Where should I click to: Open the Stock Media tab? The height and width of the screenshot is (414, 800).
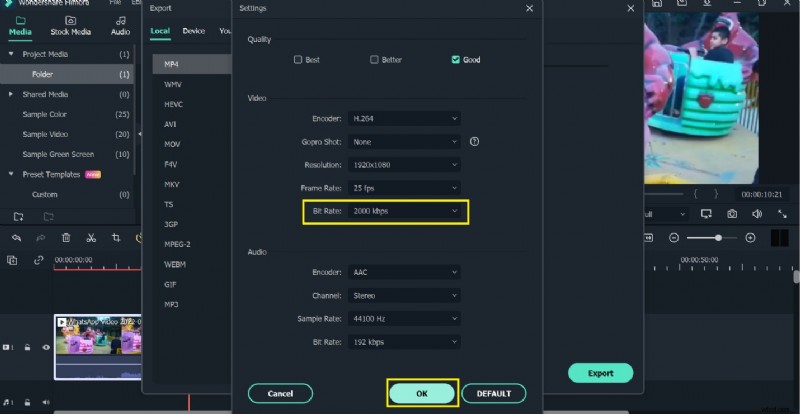(x=69, y=25)
